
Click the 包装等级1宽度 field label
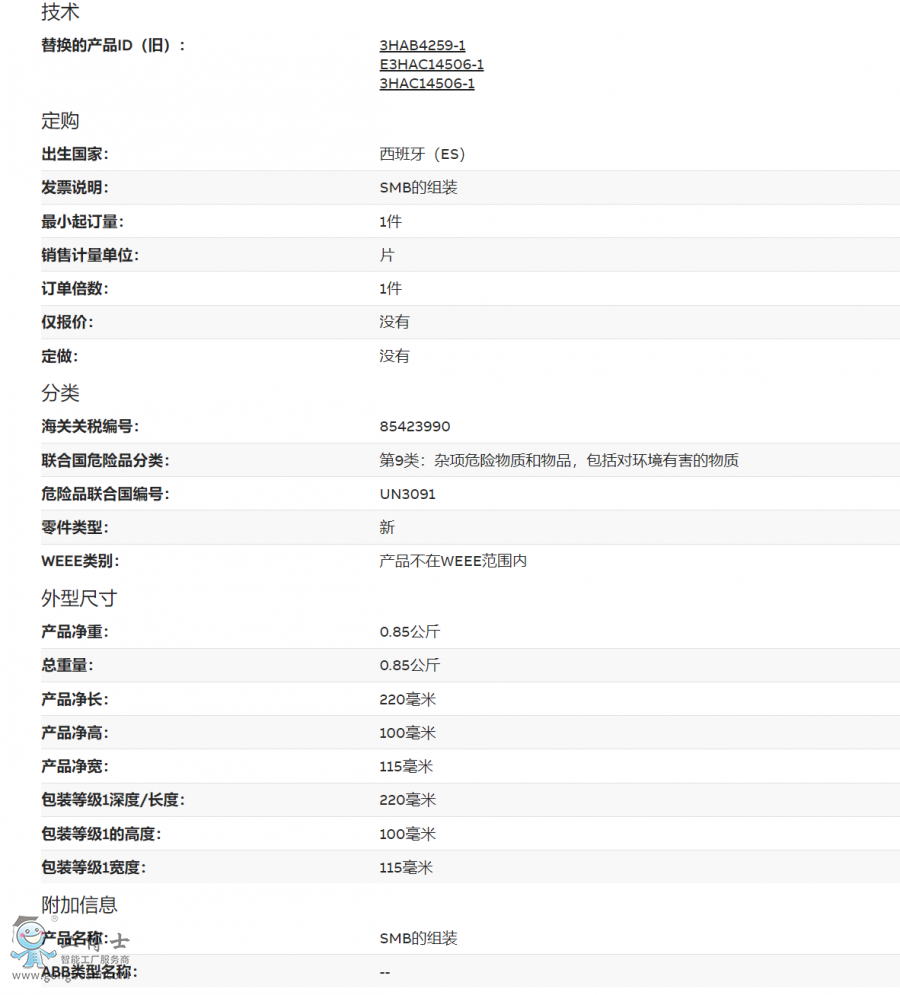[100, 868]
